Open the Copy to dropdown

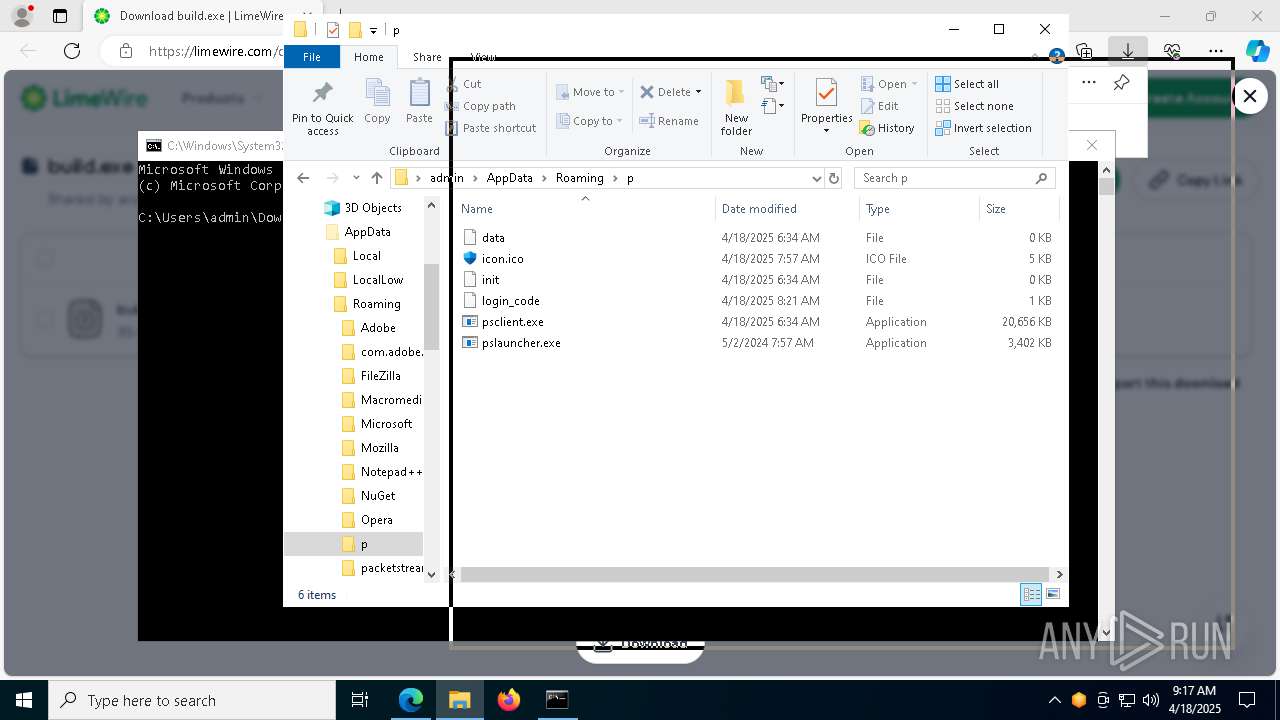[590, 121]
